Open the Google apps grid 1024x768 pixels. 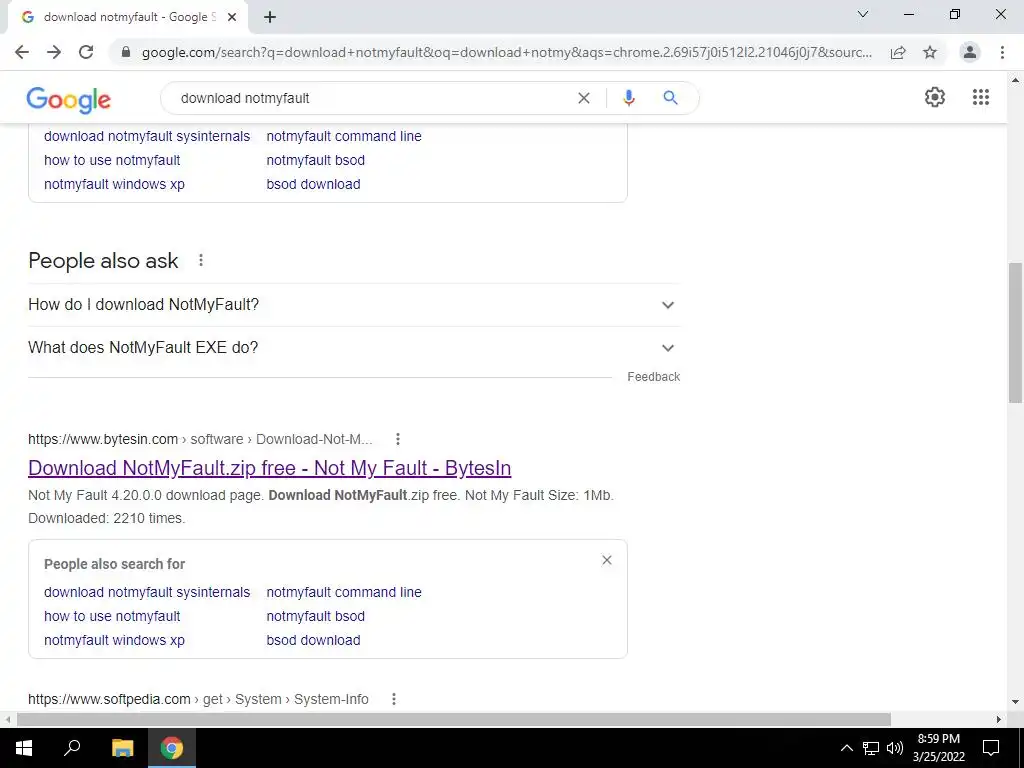point(981,97)
